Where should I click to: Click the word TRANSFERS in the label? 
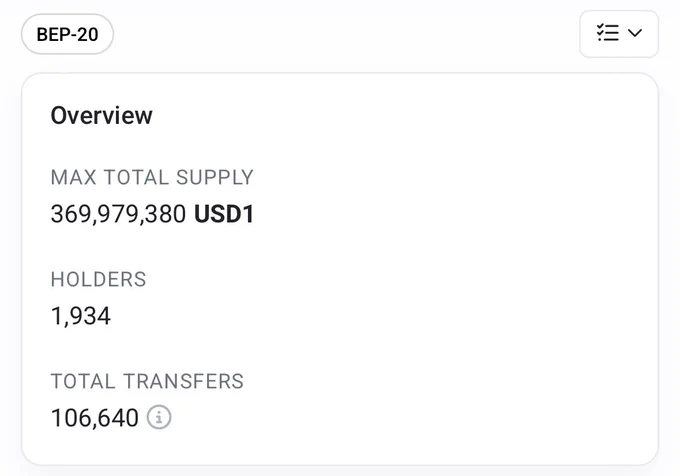click(x=183, y=381)
